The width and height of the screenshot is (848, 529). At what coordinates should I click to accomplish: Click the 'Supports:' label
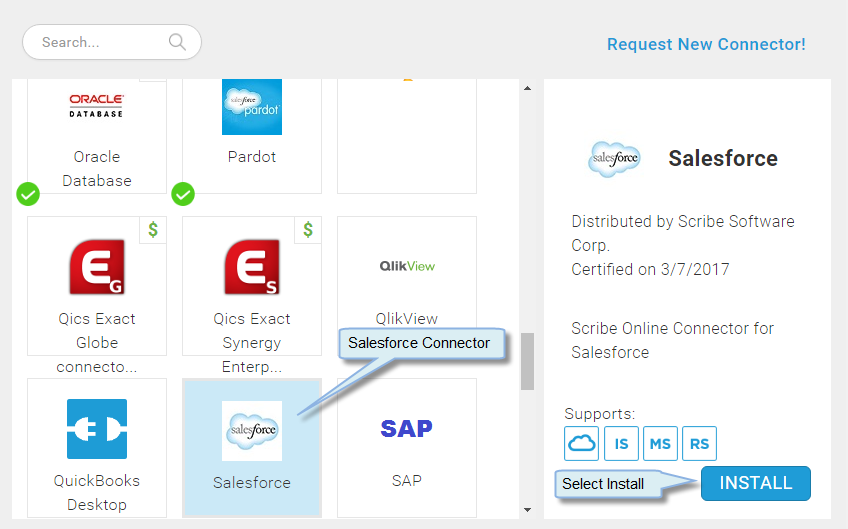pos(599,414)
